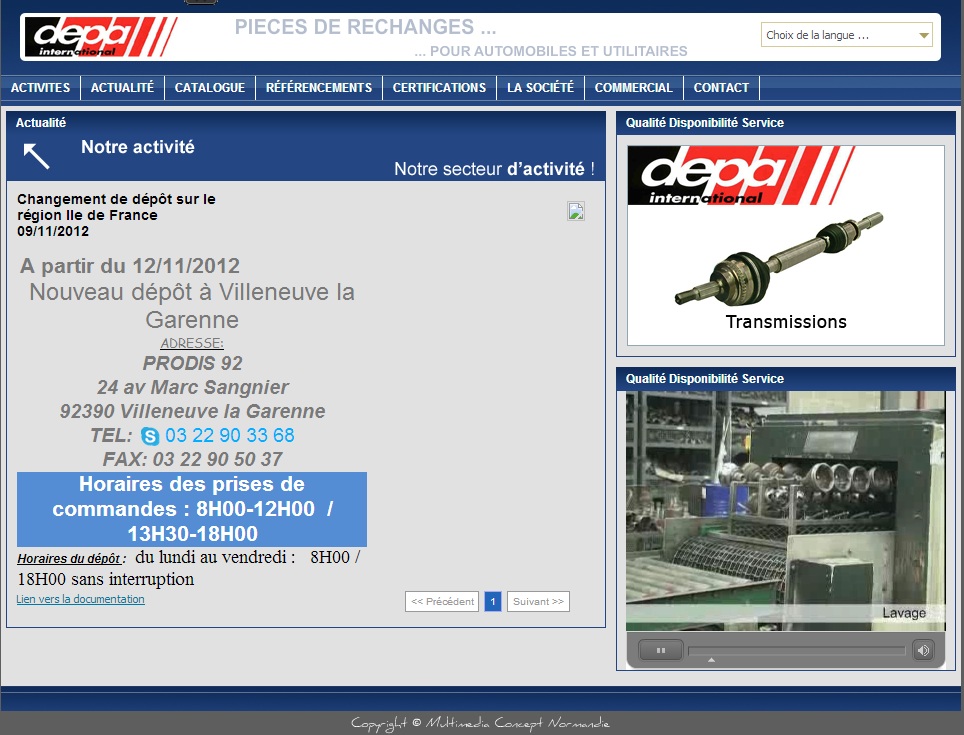The image size is (964, 735).
Task: Go to the CATALOGUE menu
Action: click(210, 88)
